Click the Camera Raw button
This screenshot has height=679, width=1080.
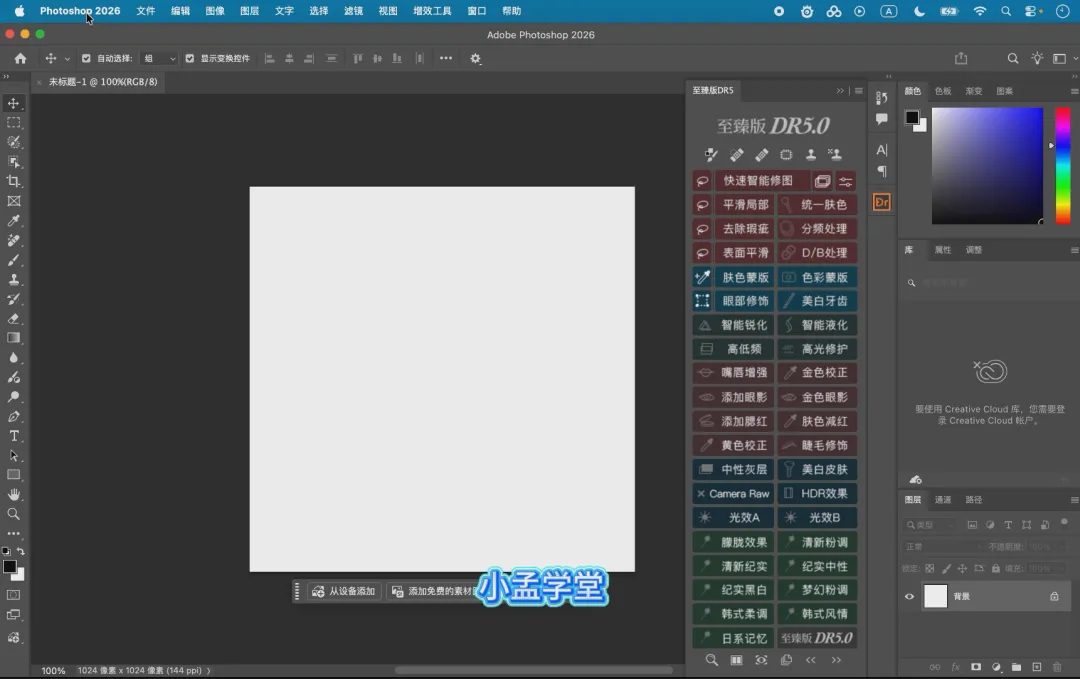[733, 494]
